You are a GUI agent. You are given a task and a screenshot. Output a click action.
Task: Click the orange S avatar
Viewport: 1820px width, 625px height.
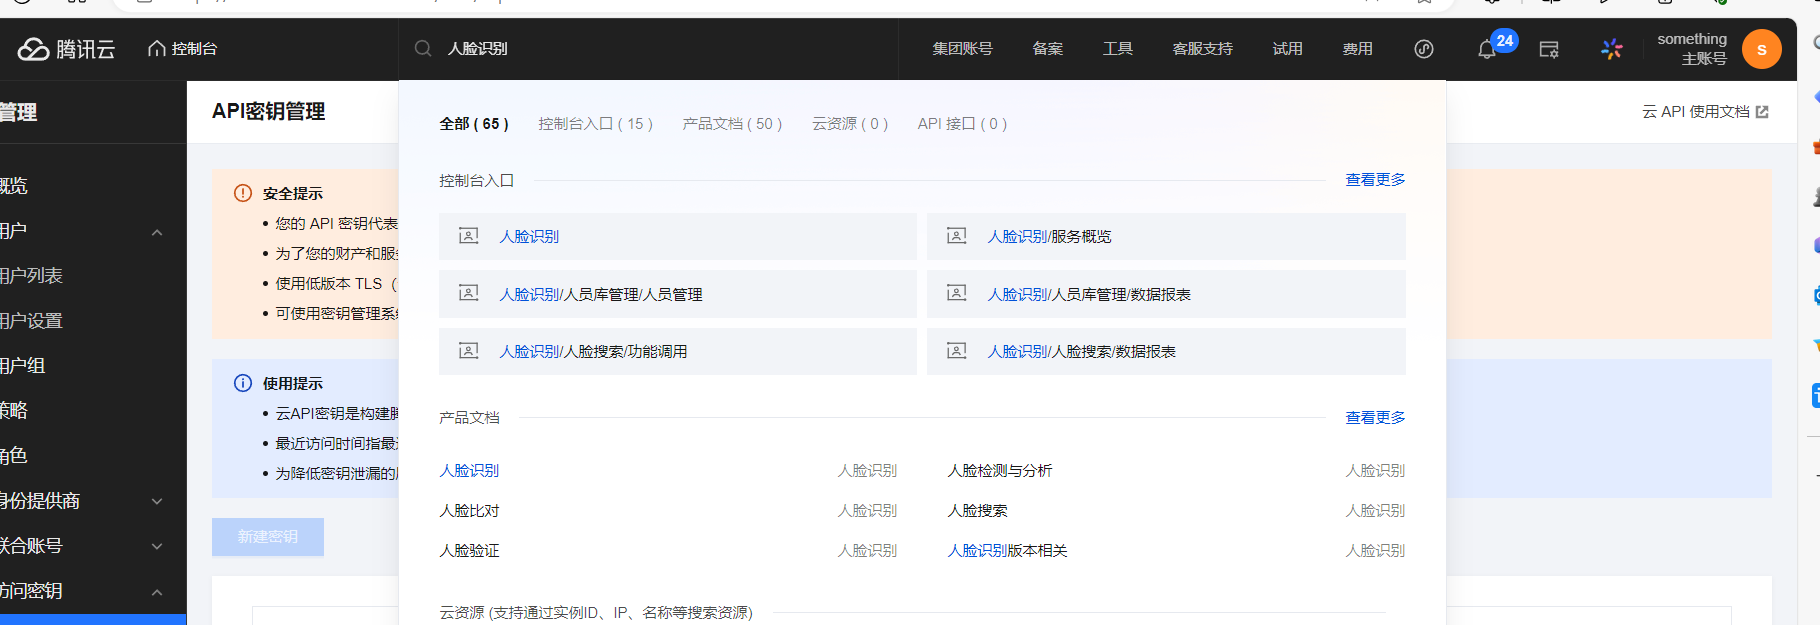(1761, 49)
